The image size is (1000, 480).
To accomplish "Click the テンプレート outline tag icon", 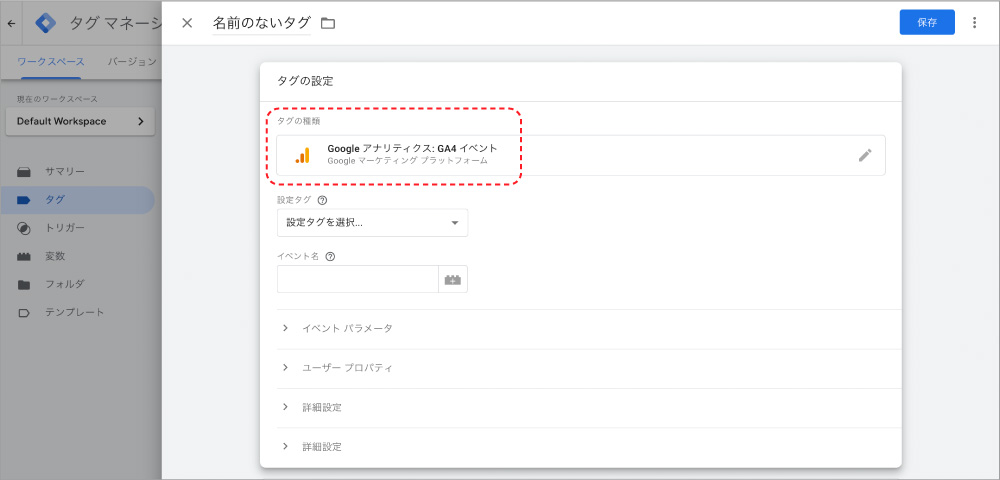I will (24, 313).
